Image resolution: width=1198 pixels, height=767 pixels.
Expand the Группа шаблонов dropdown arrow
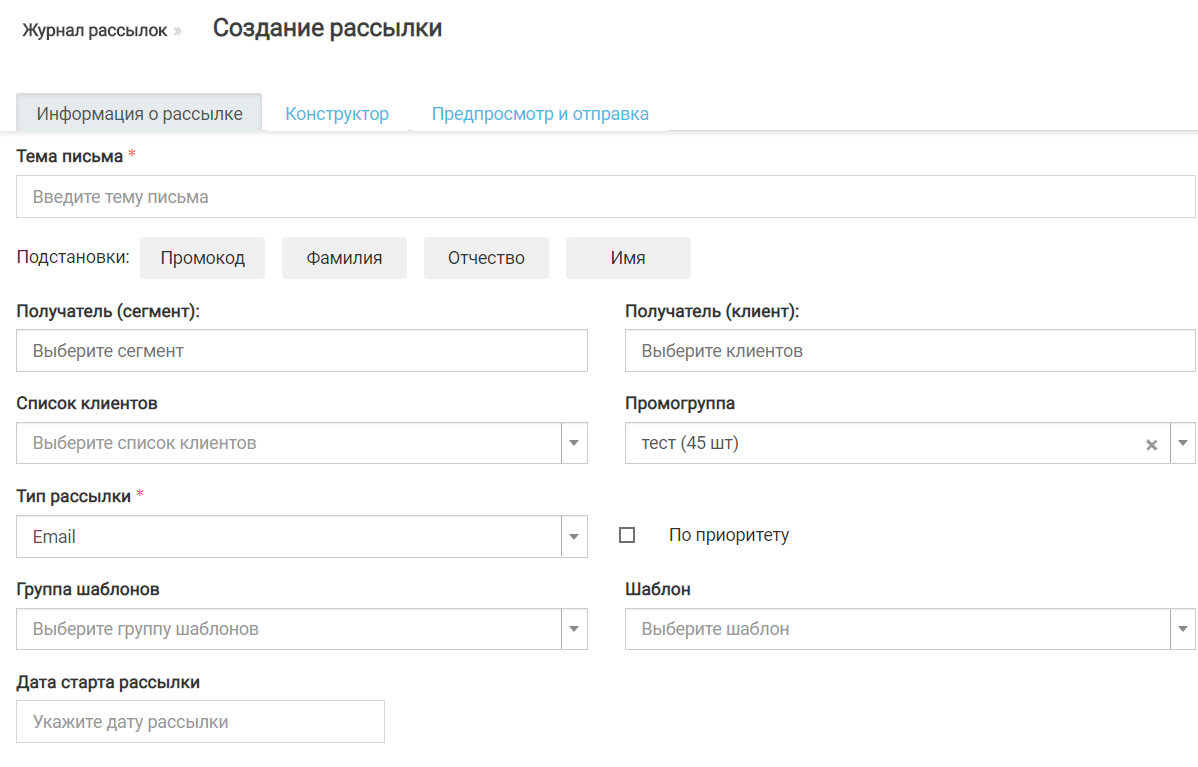click(x=574, y=629)
